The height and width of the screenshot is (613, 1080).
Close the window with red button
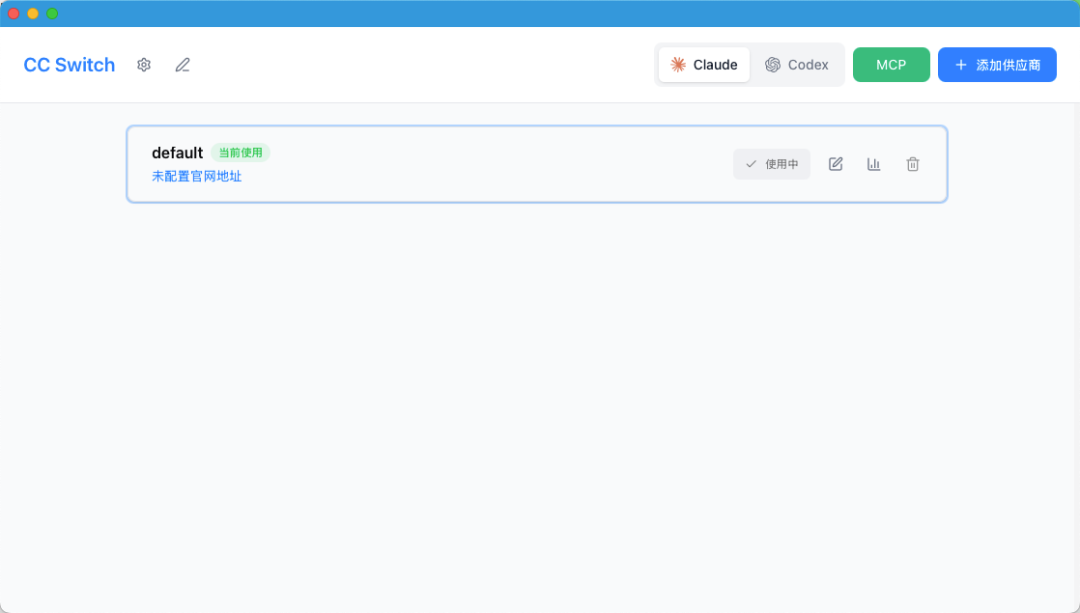point(14,13)
